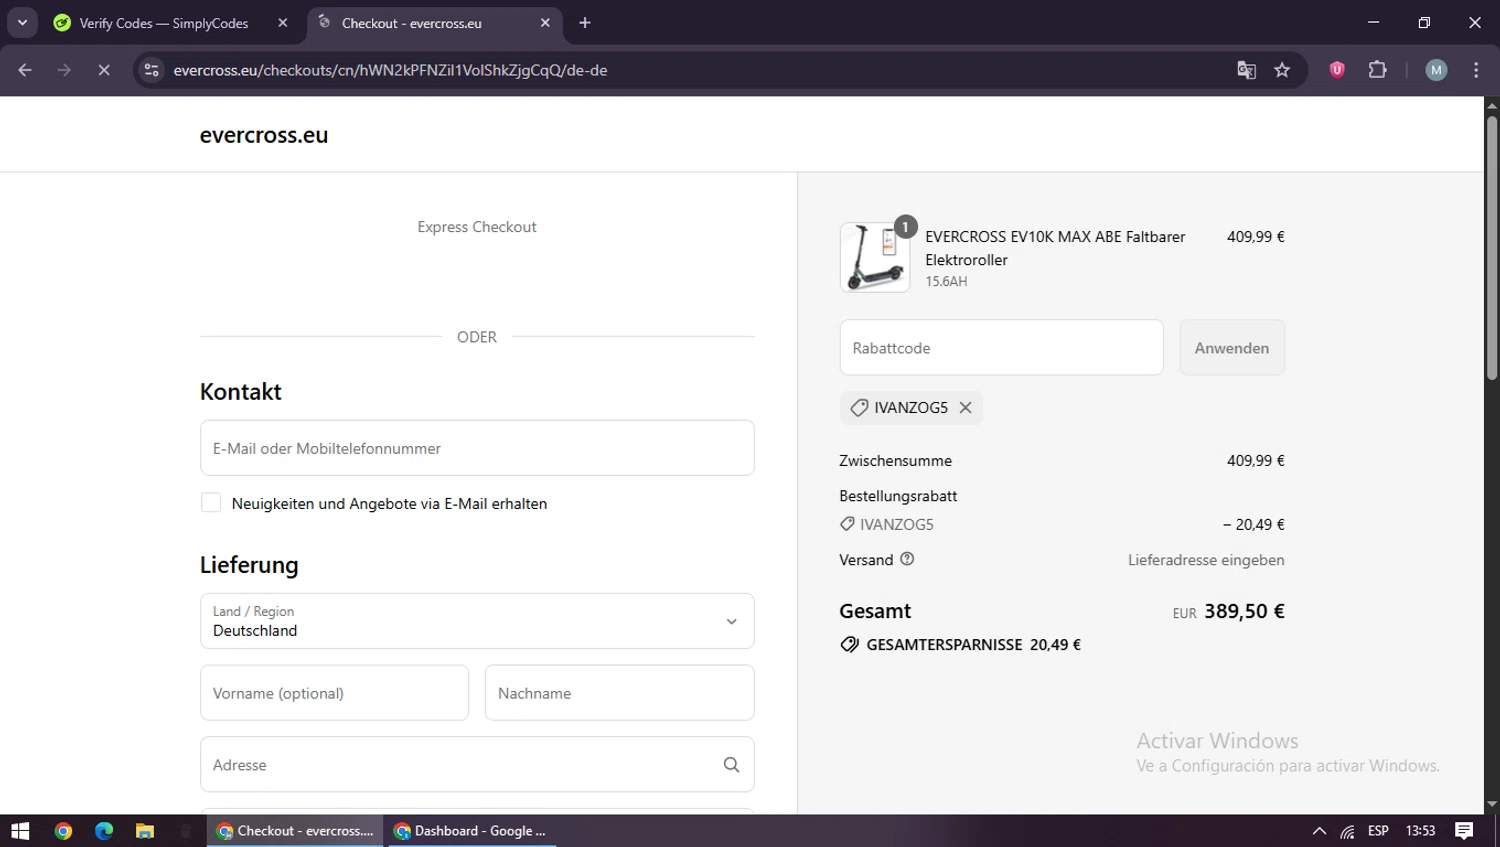Click the – 20,49 € discount amount

[x=1253, y=524]
